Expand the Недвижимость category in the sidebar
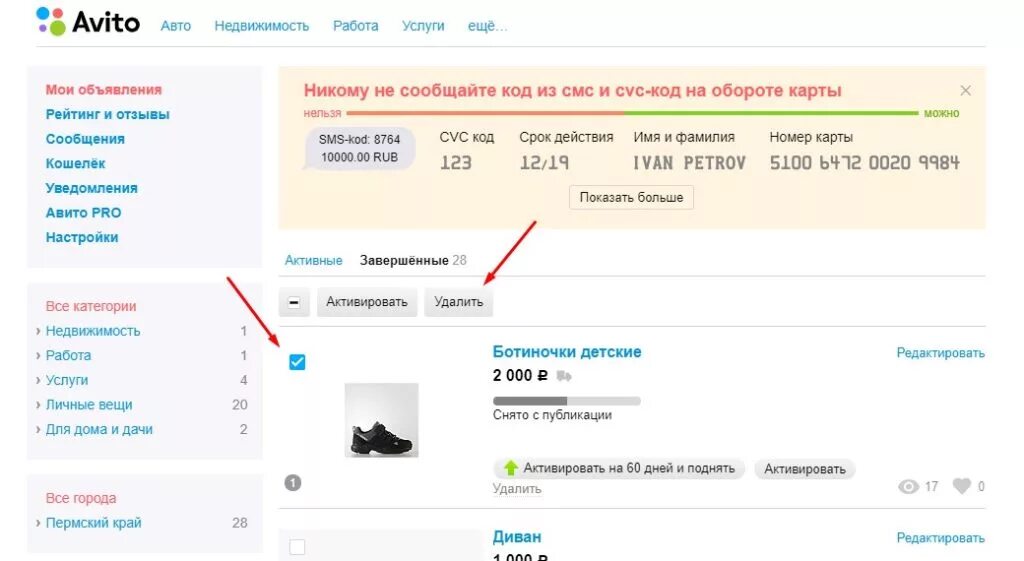 point(38,331)
